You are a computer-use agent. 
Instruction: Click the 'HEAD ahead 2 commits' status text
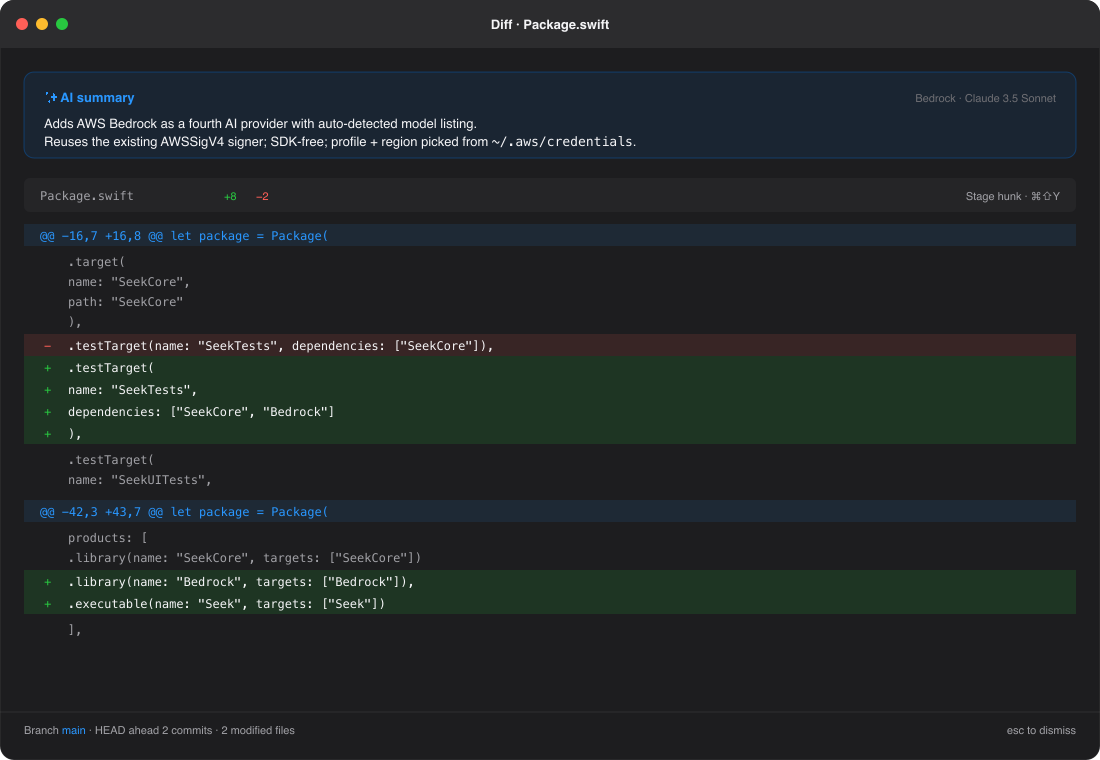(153, 731)
